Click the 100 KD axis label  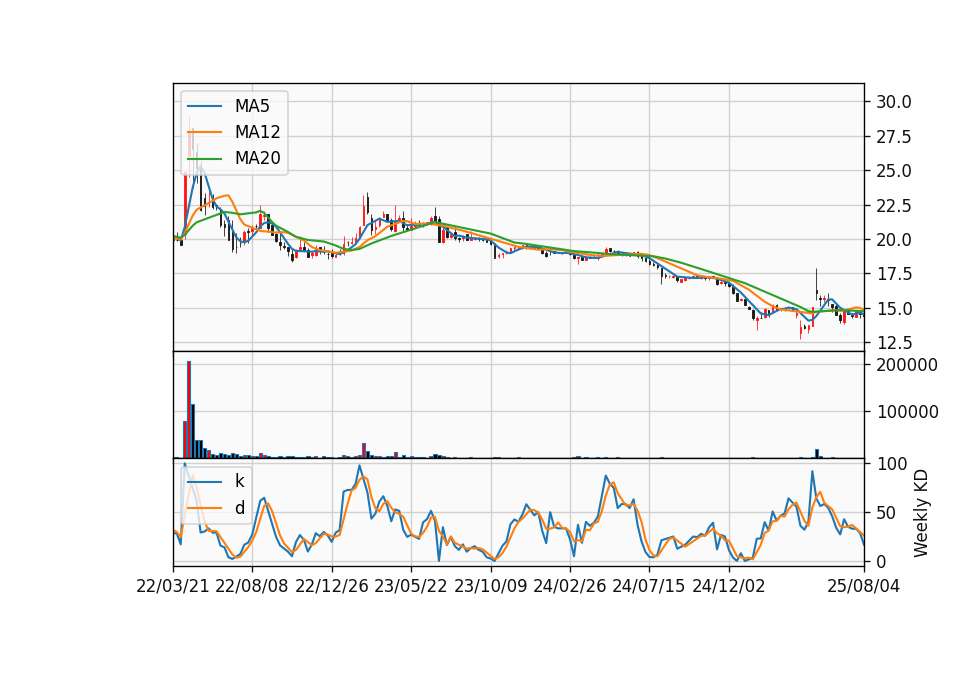pyautogui.click(x=891, y=464)
